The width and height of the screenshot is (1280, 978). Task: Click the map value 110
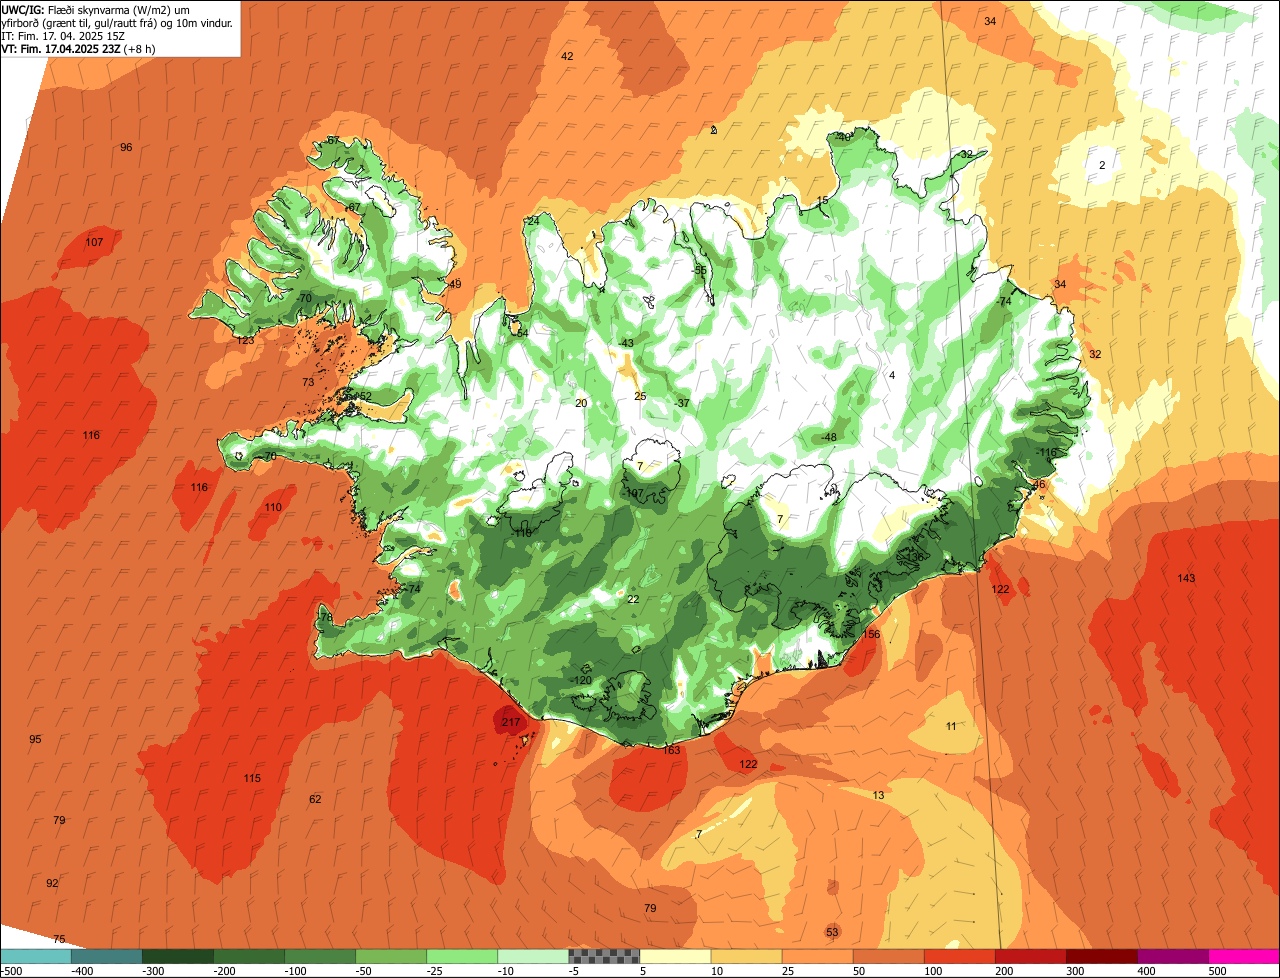click(273, 507)
